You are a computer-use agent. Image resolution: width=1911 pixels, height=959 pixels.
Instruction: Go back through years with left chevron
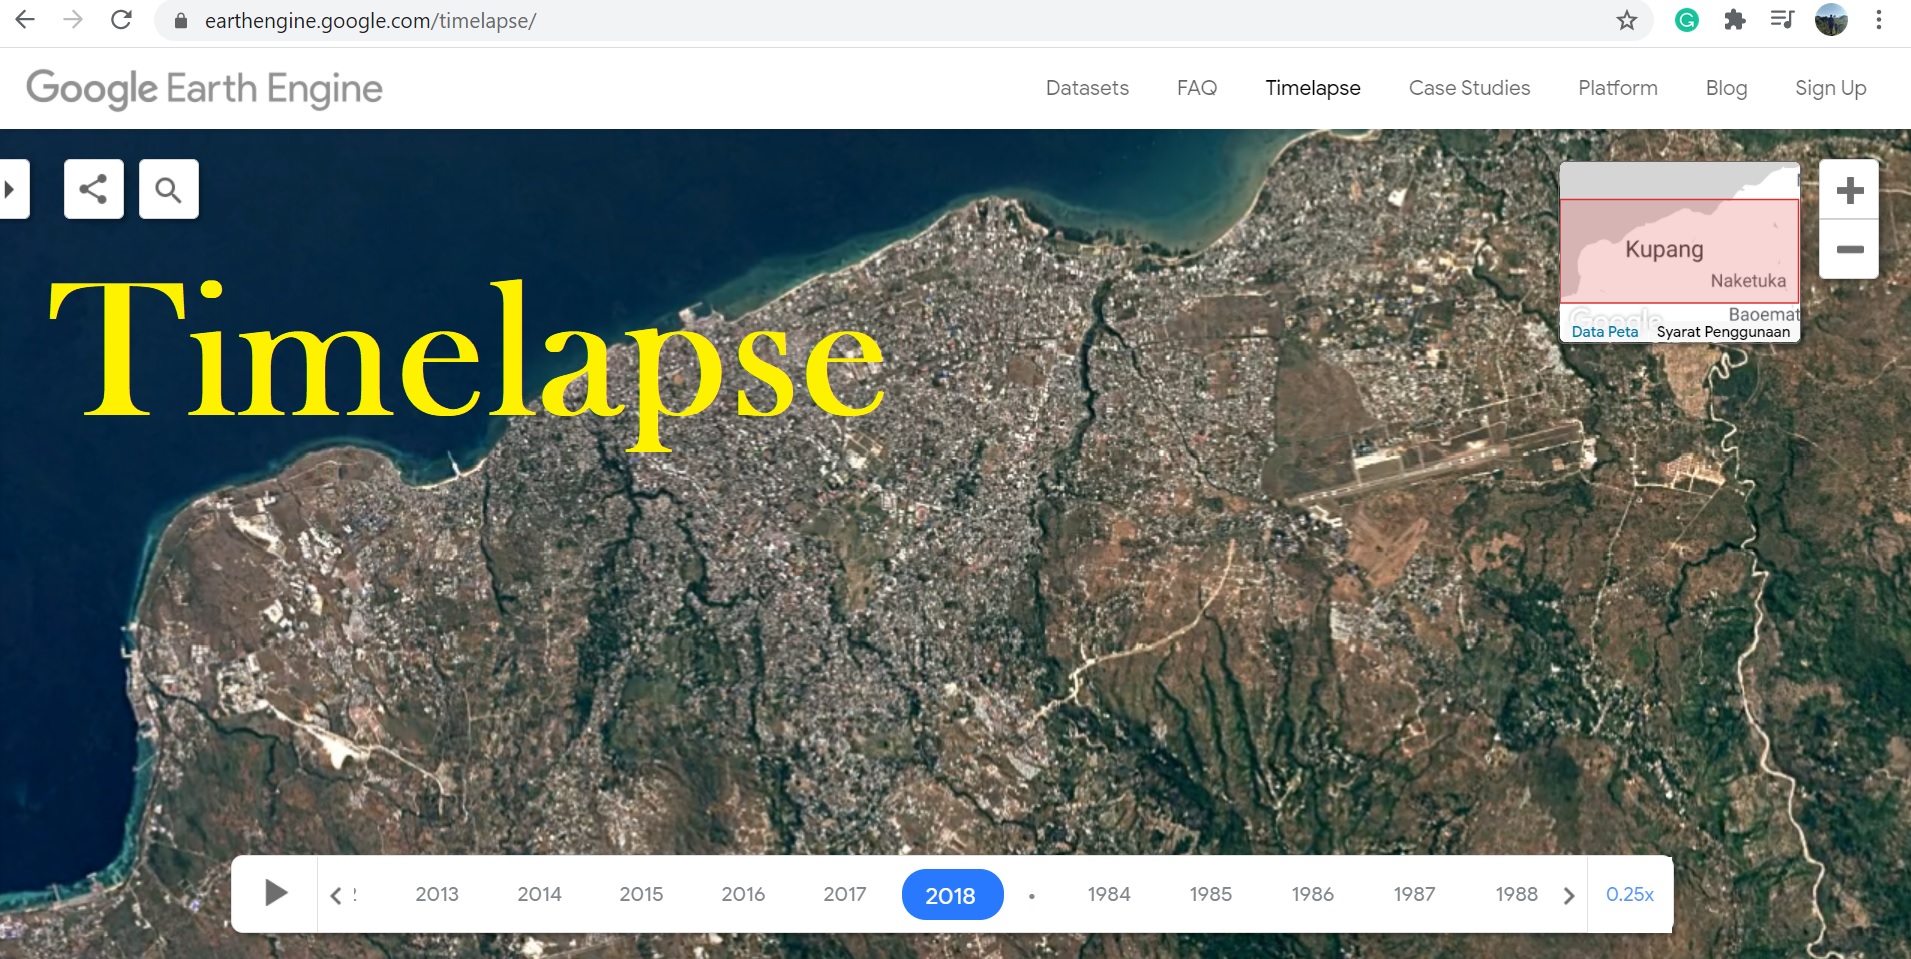pos(337,894)
